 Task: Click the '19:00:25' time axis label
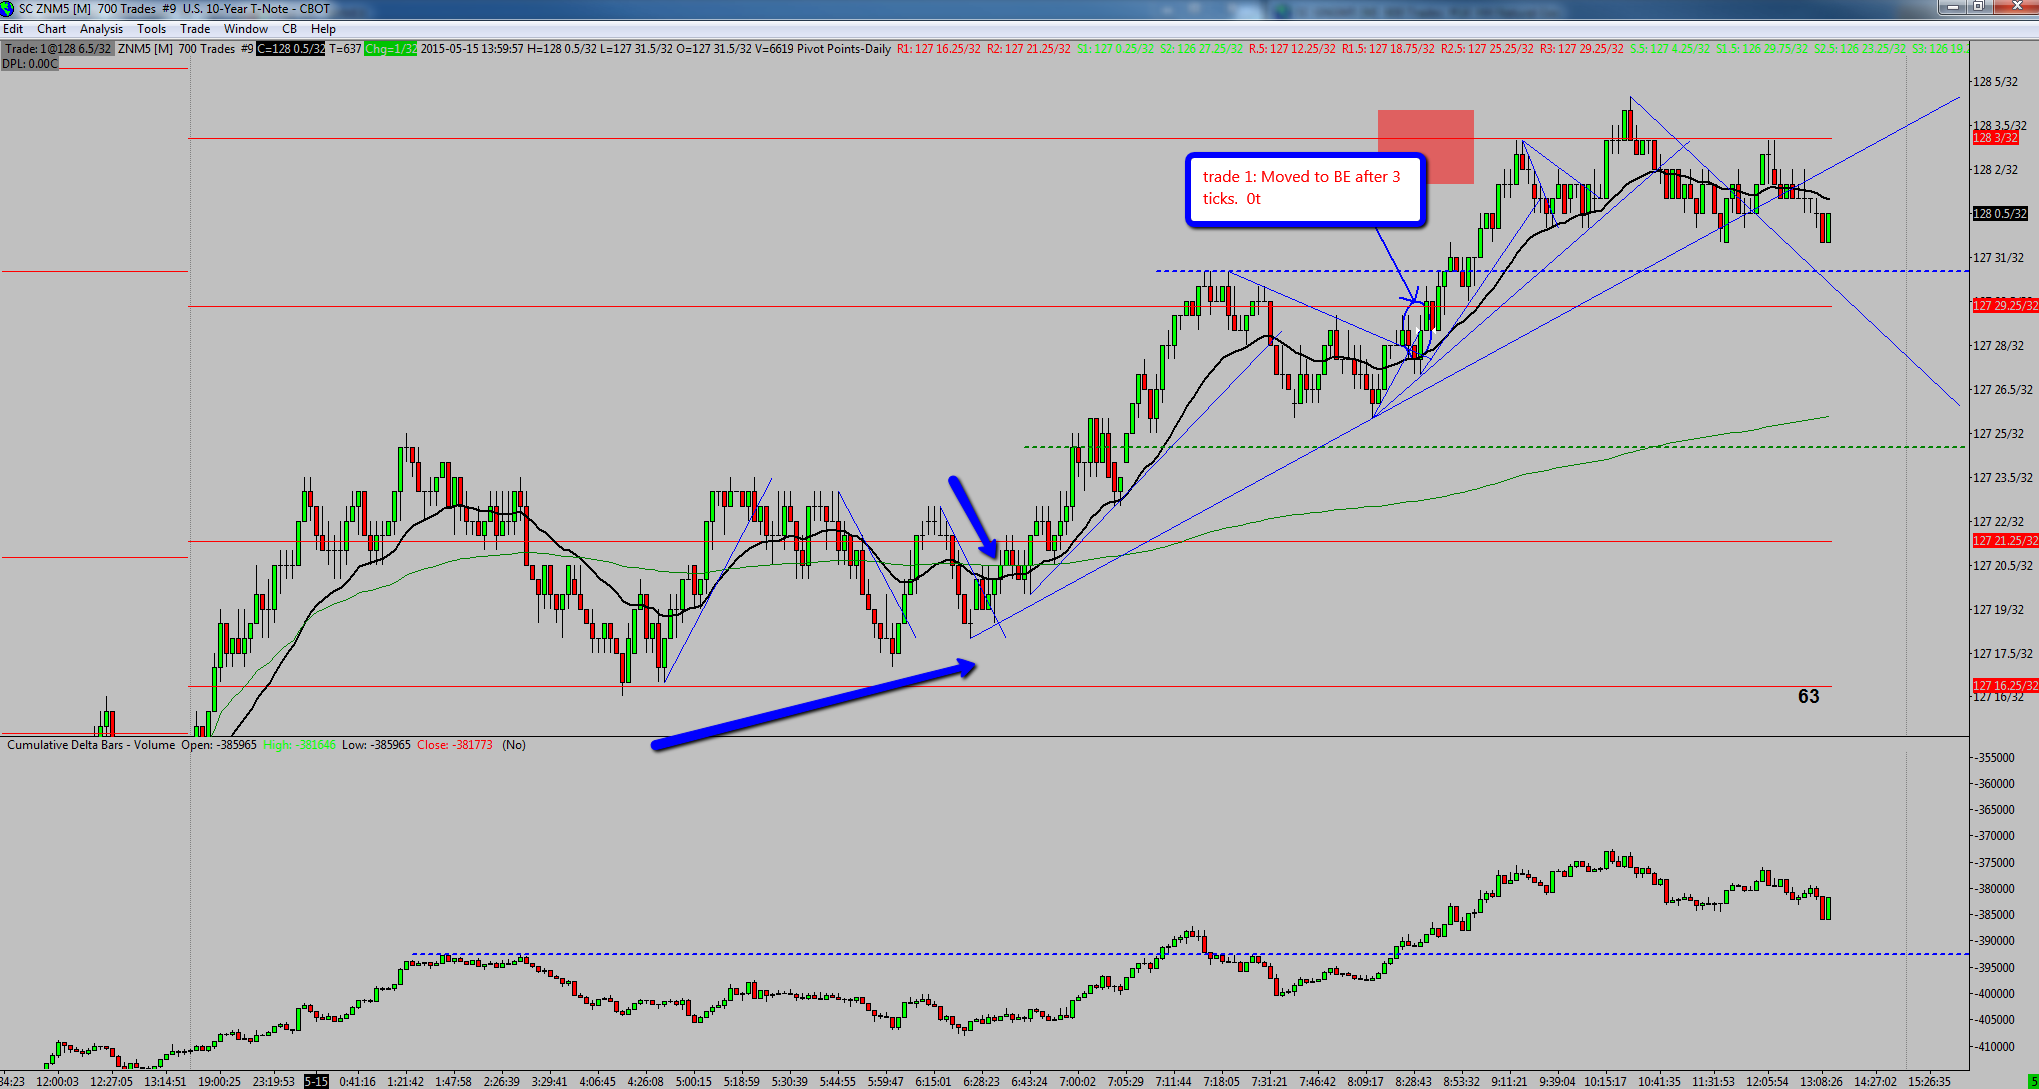[219, 1081]
